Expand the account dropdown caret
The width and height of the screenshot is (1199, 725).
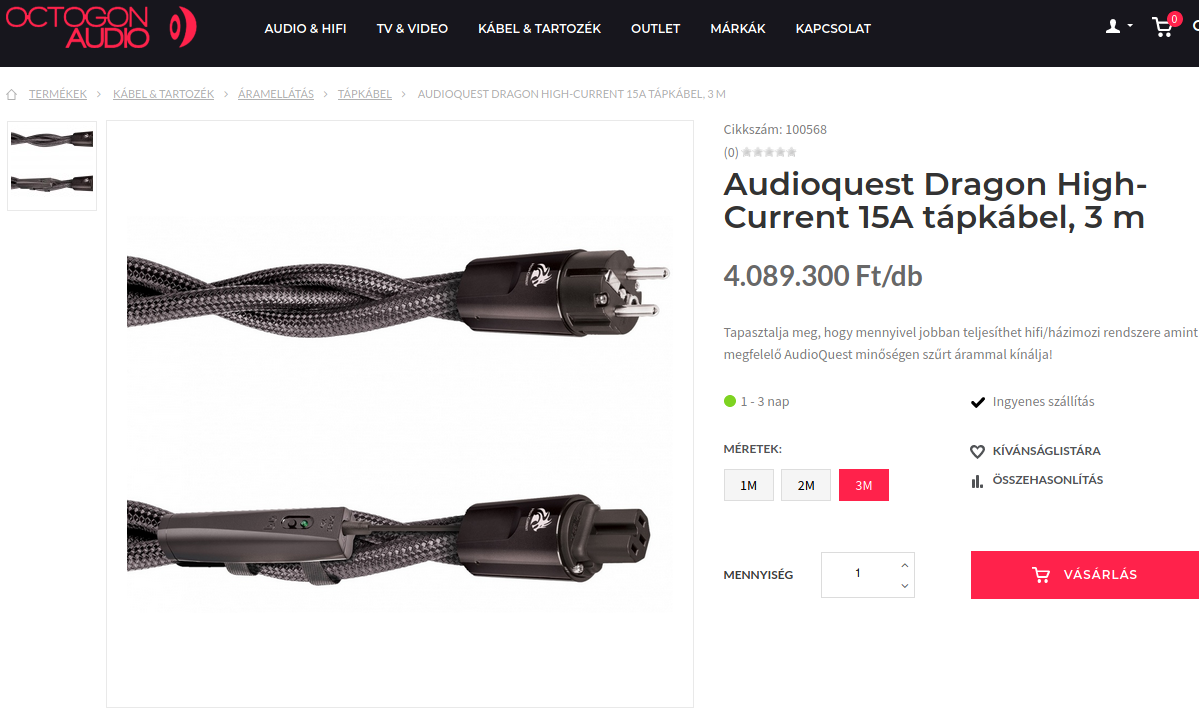pos(1130,27)
